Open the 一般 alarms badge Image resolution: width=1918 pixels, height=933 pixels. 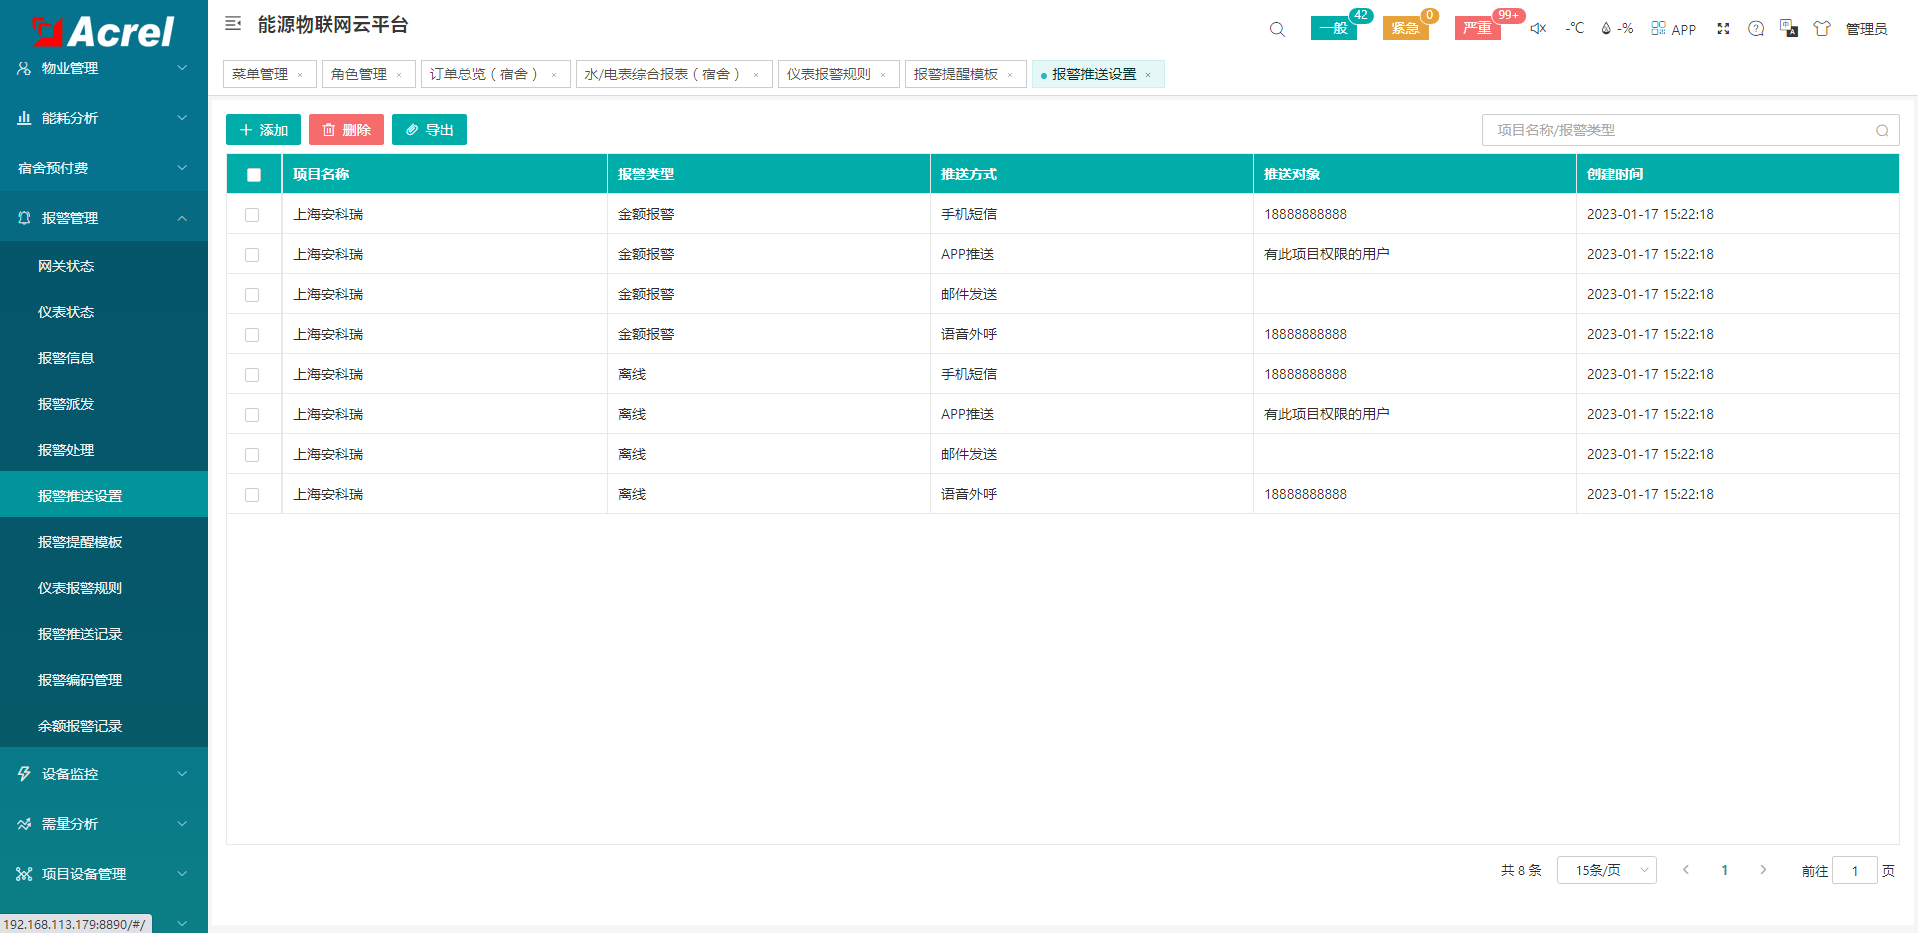[x=1334, y=28]
